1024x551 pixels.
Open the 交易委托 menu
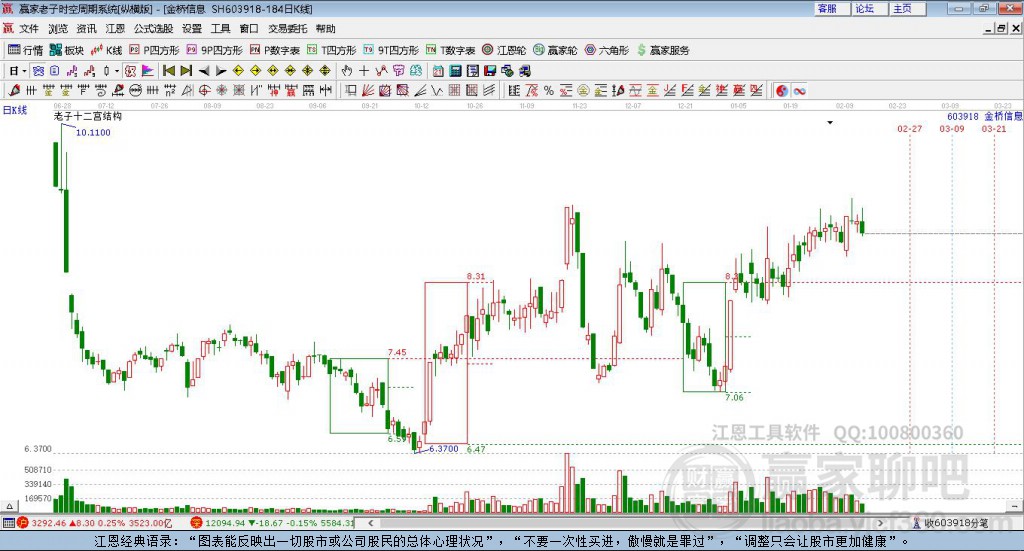[287, 29]
